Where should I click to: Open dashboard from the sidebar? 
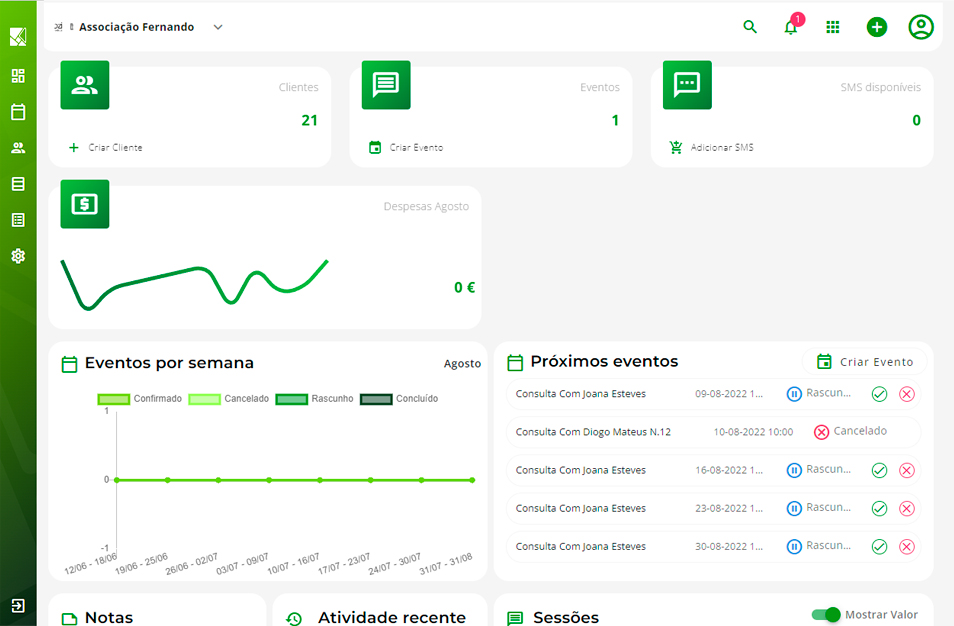tap(18, 76)
